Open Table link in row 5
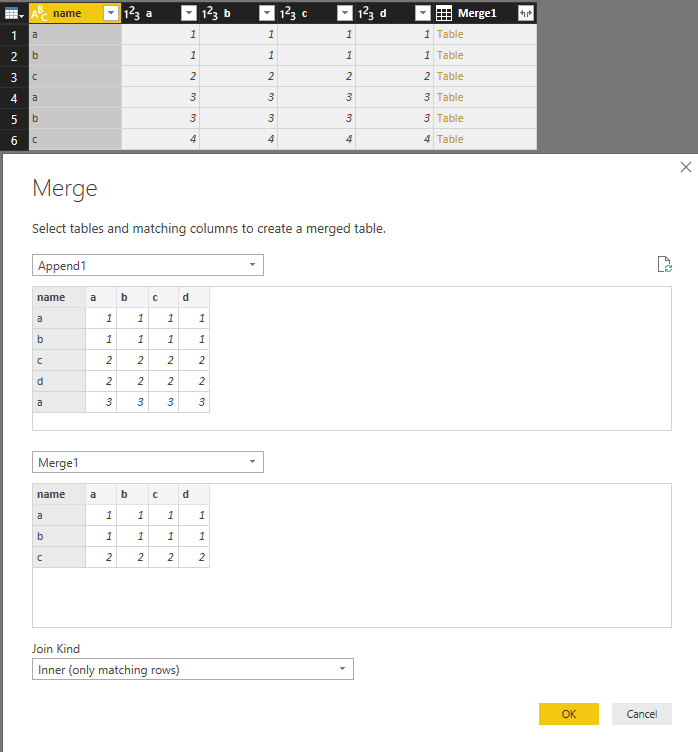The image size is (698, 752). coord(450,118)
